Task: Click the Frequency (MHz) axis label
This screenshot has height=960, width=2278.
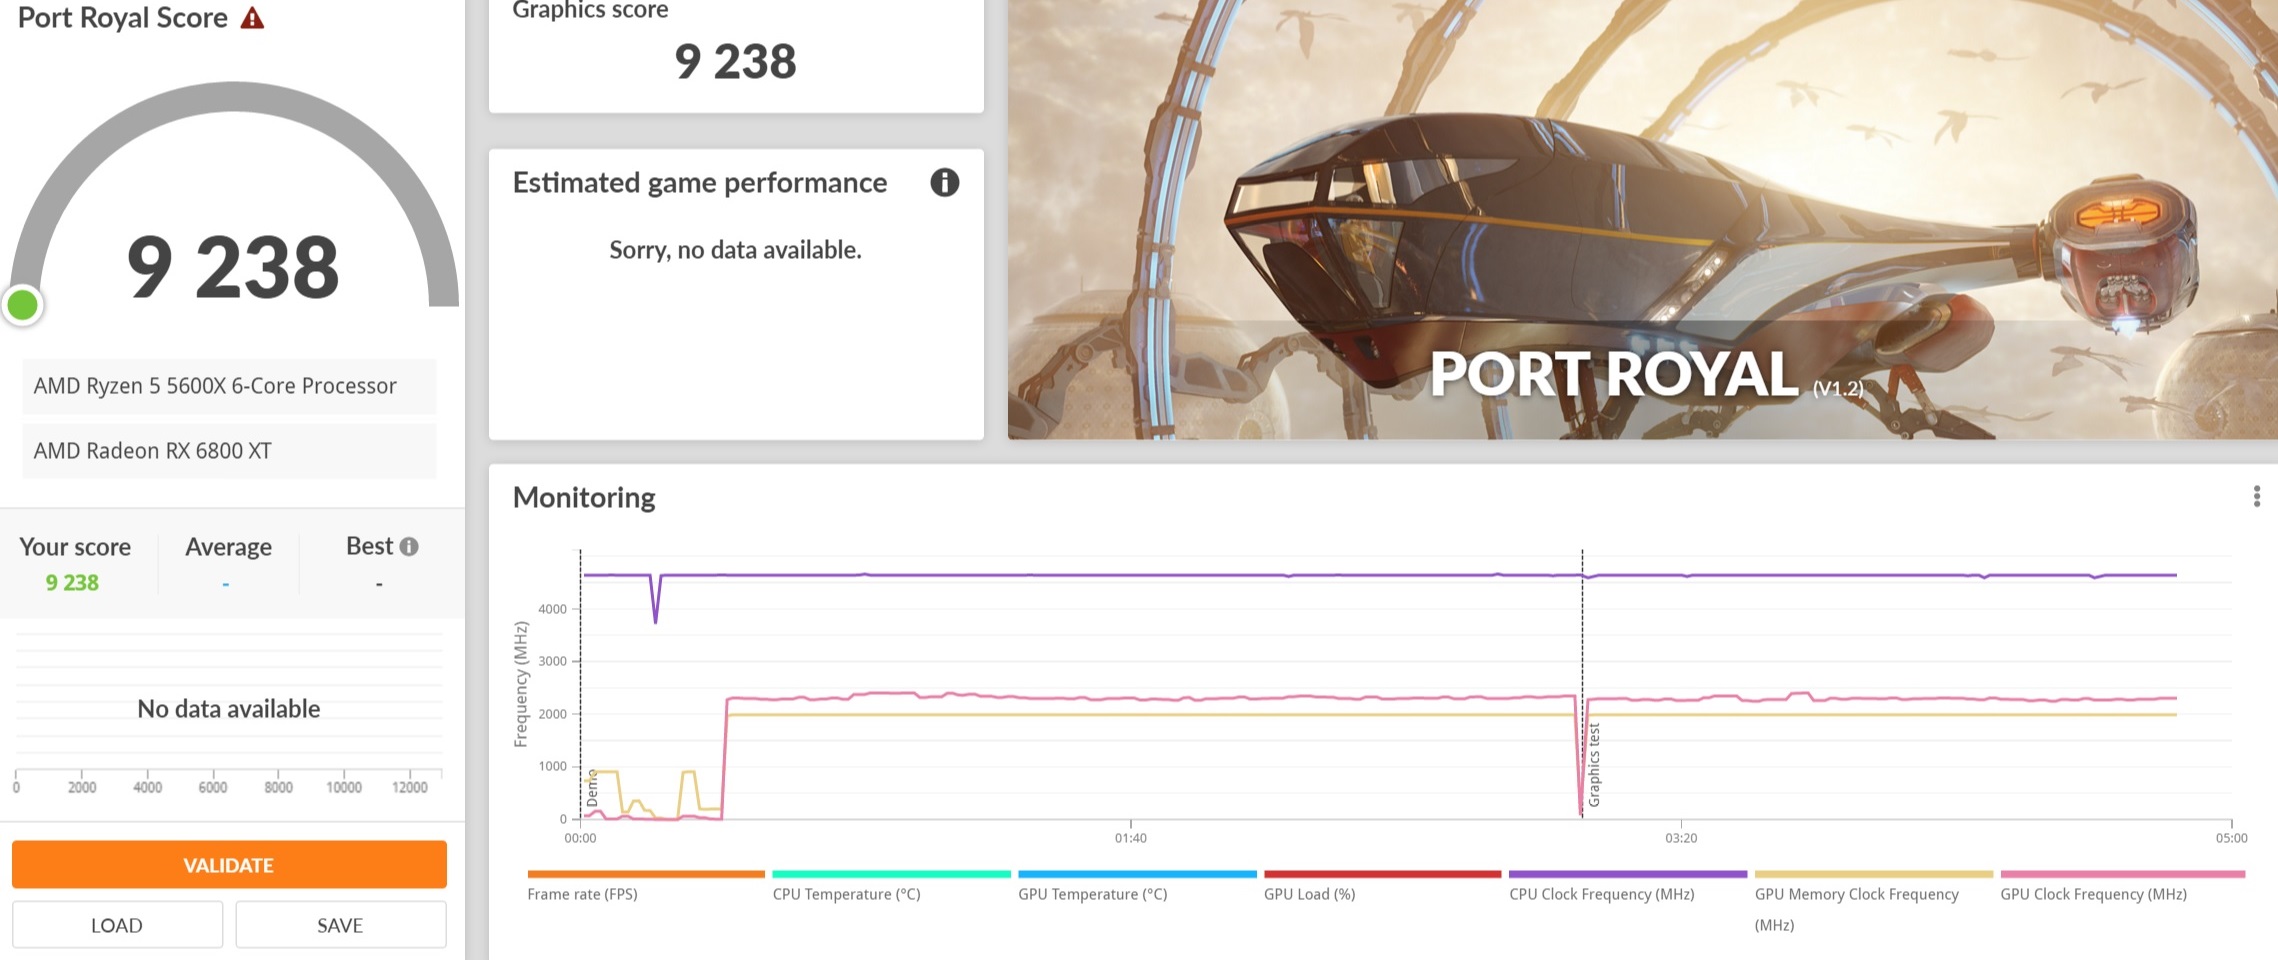Action: [520, 684]
